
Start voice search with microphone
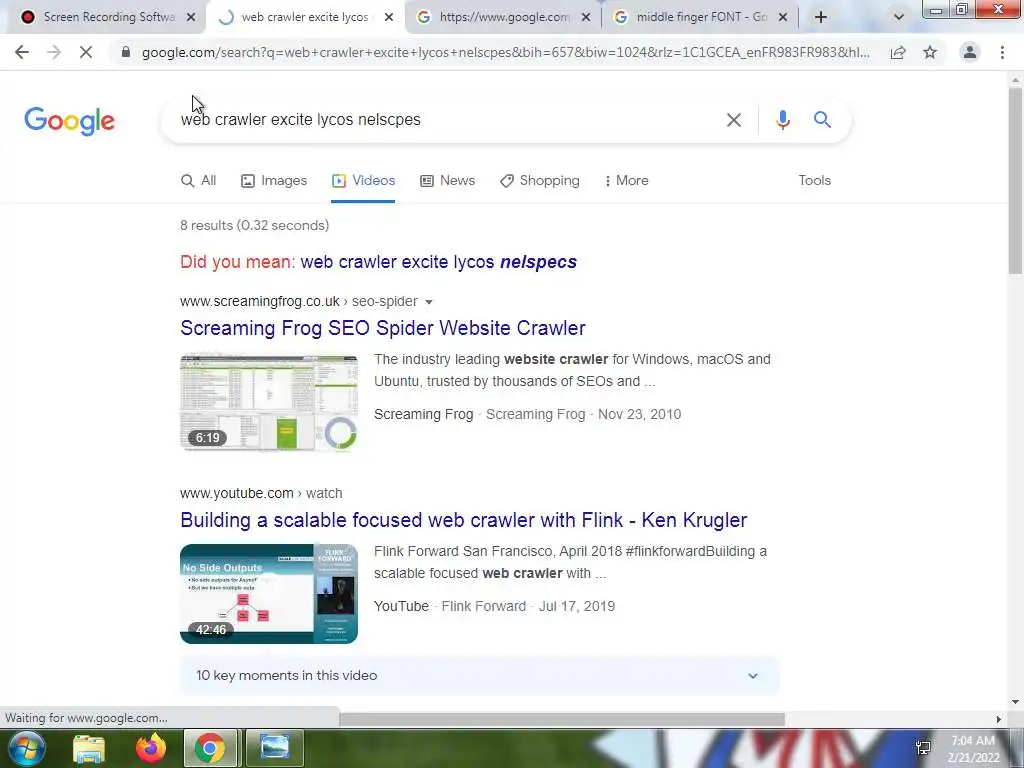[x=782, y=120]
